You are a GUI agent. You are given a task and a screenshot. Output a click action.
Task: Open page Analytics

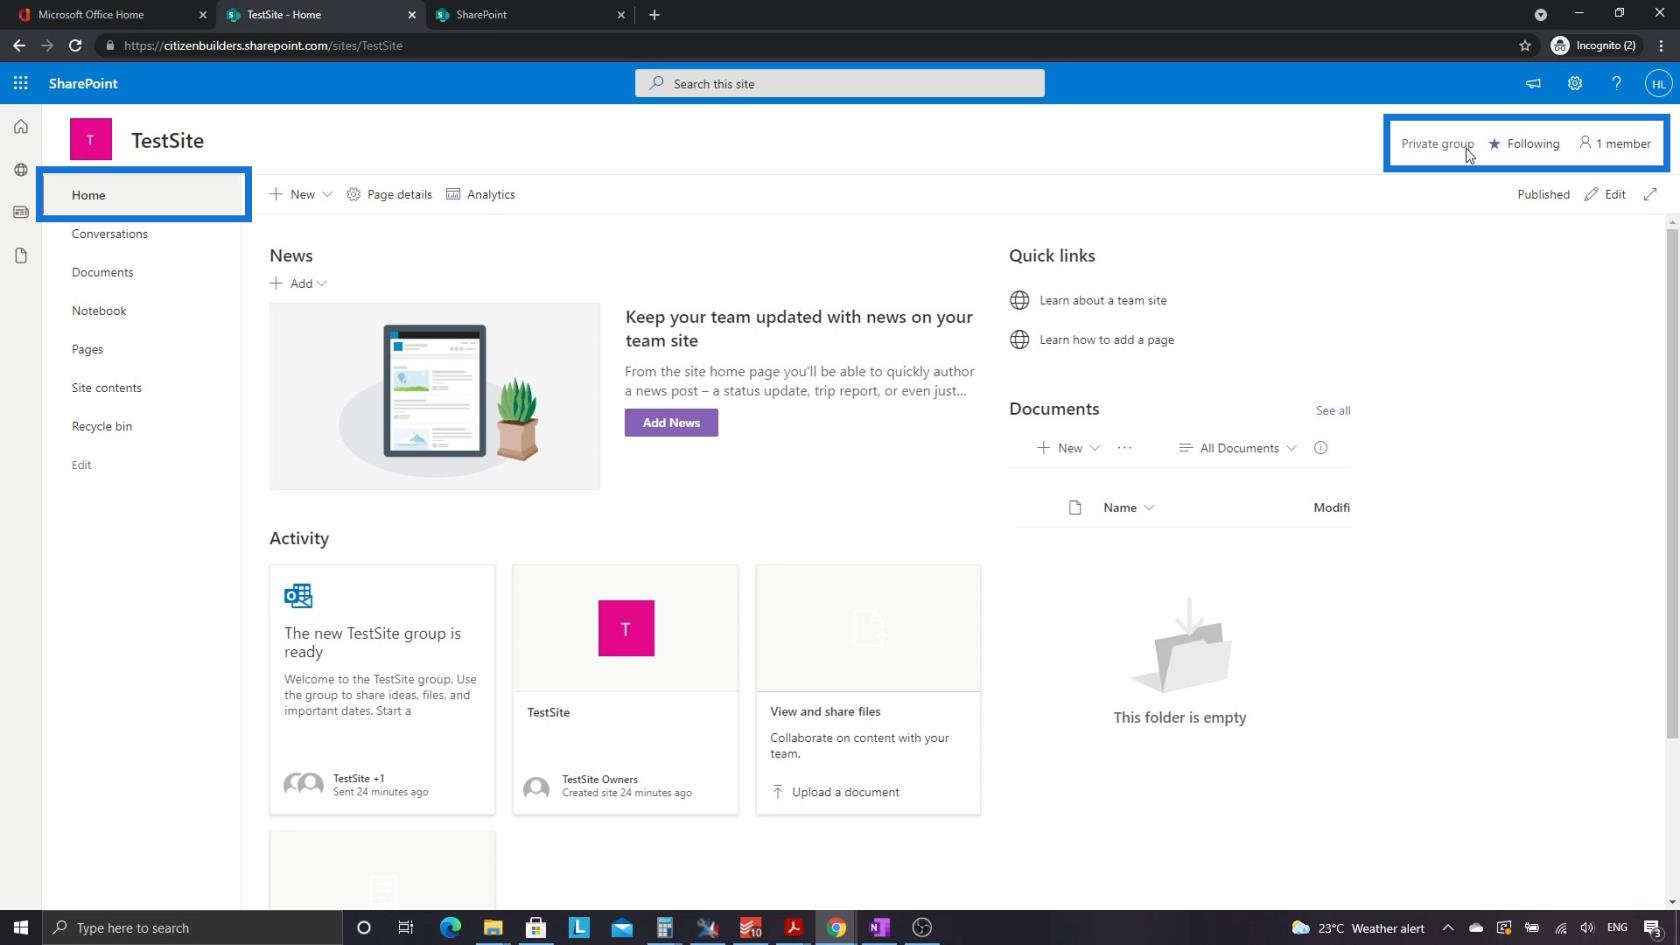480,194
